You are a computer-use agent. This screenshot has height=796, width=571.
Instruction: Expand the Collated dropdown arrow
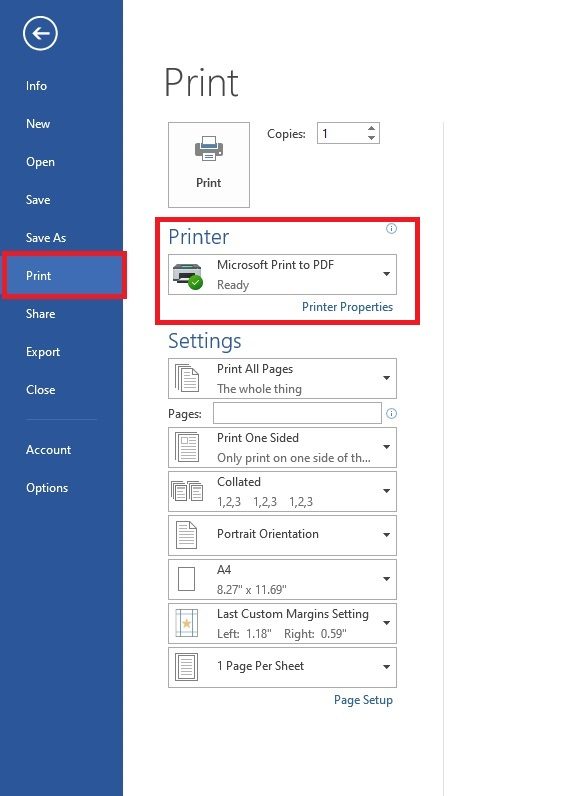[x=386, y=491]
